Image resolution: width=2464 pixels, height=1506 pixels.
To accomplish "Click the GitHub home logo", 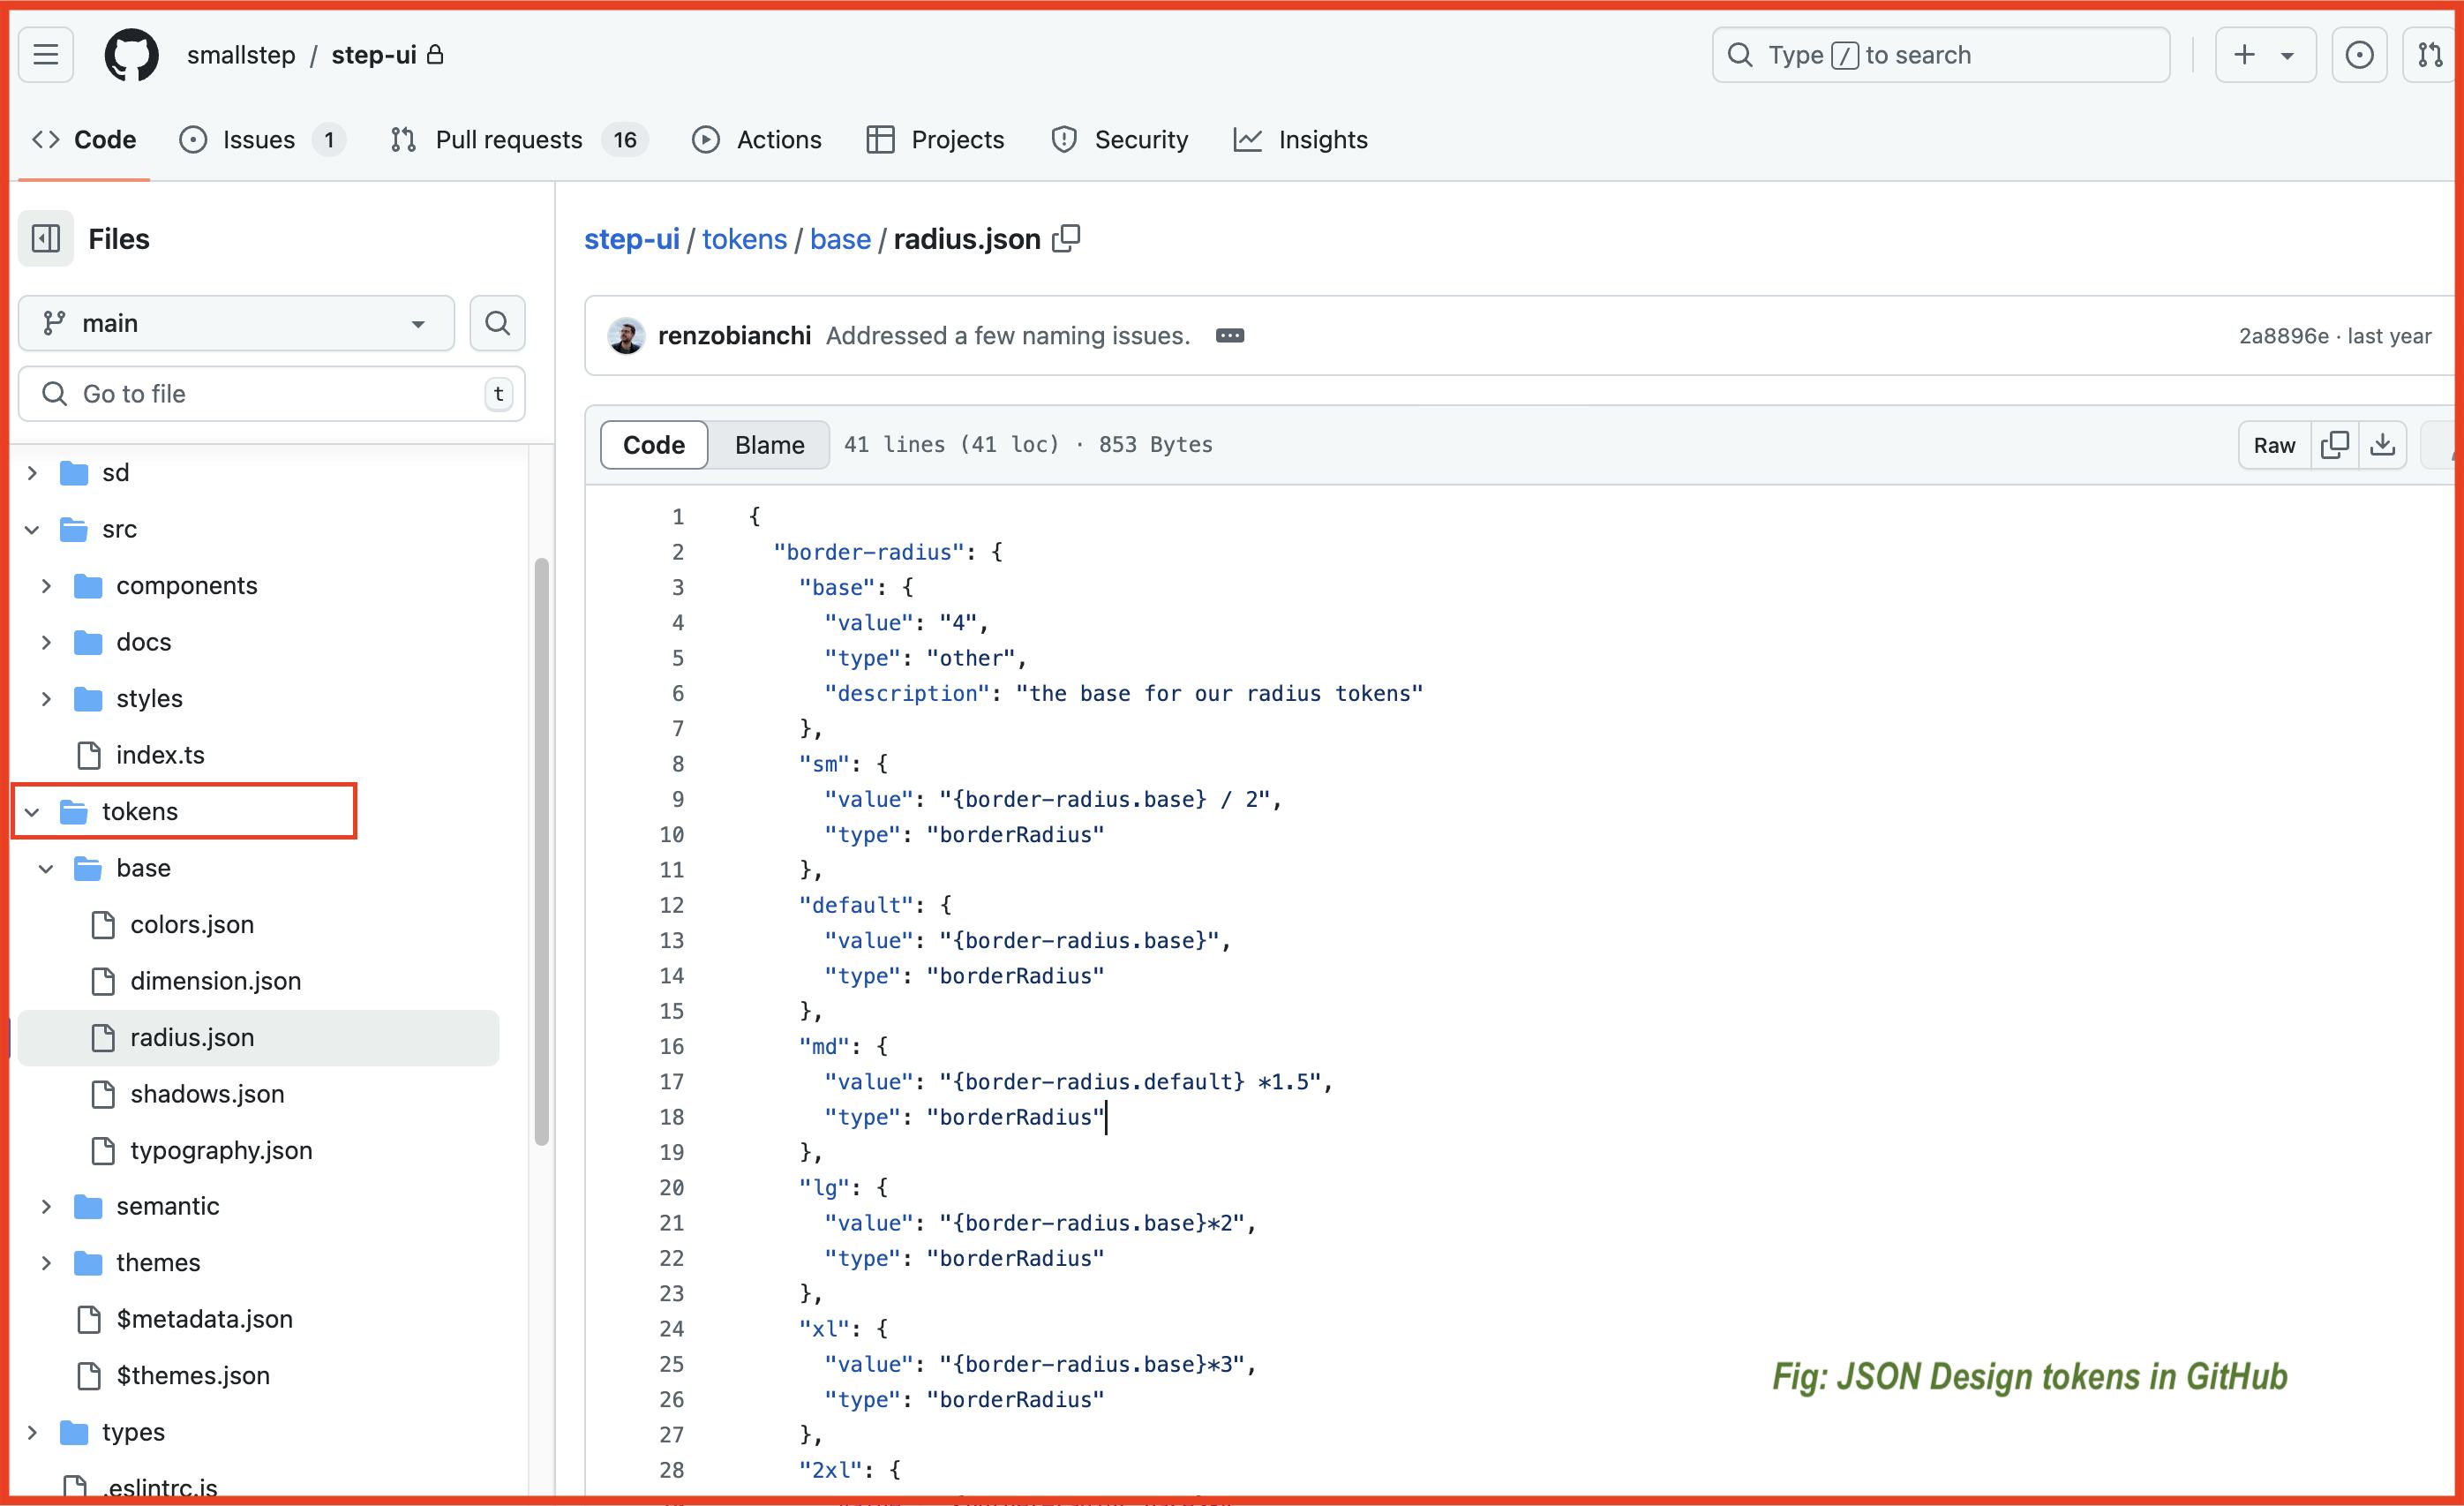I will 131,55.
